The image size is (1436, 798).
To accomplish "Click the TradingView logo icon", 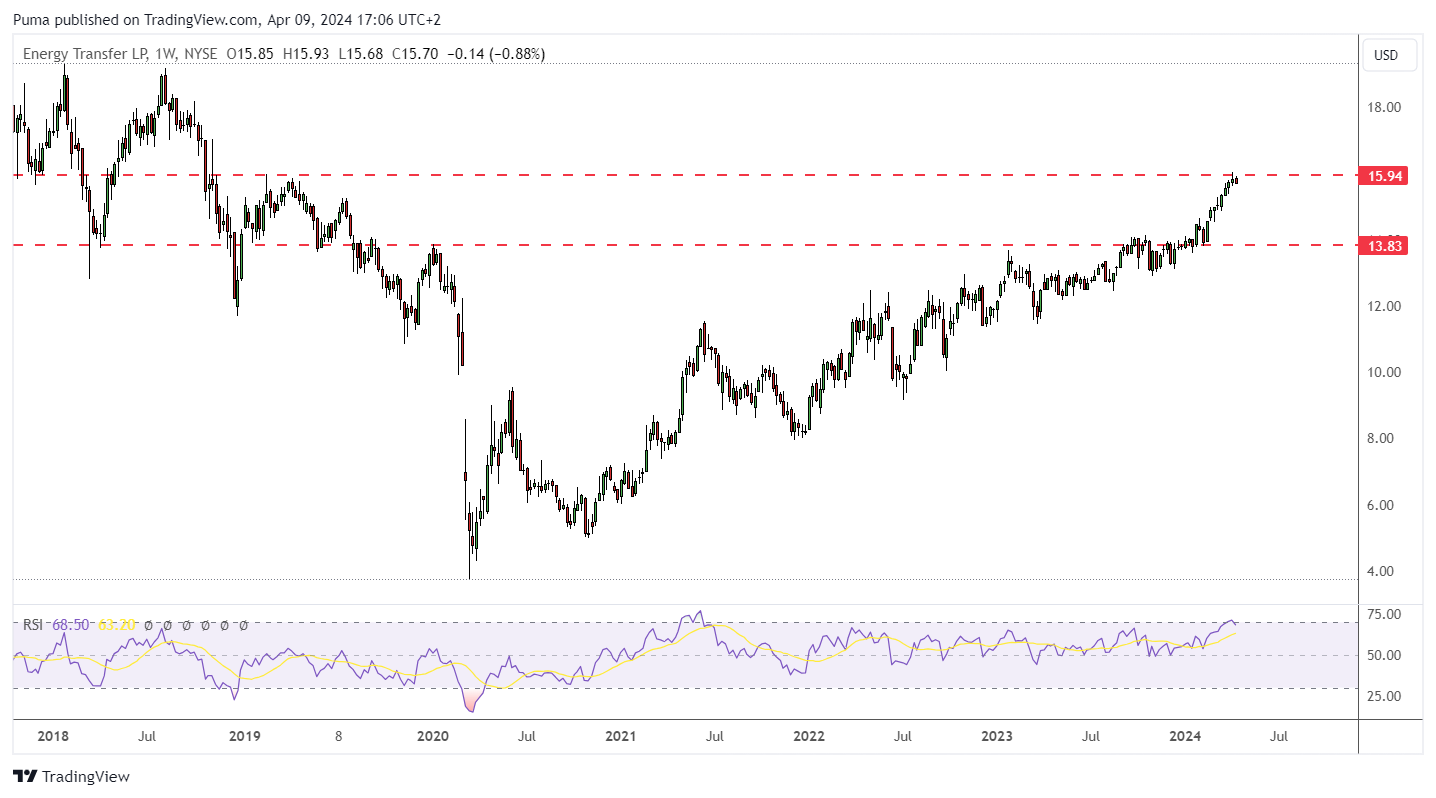I will click(26, 777).
